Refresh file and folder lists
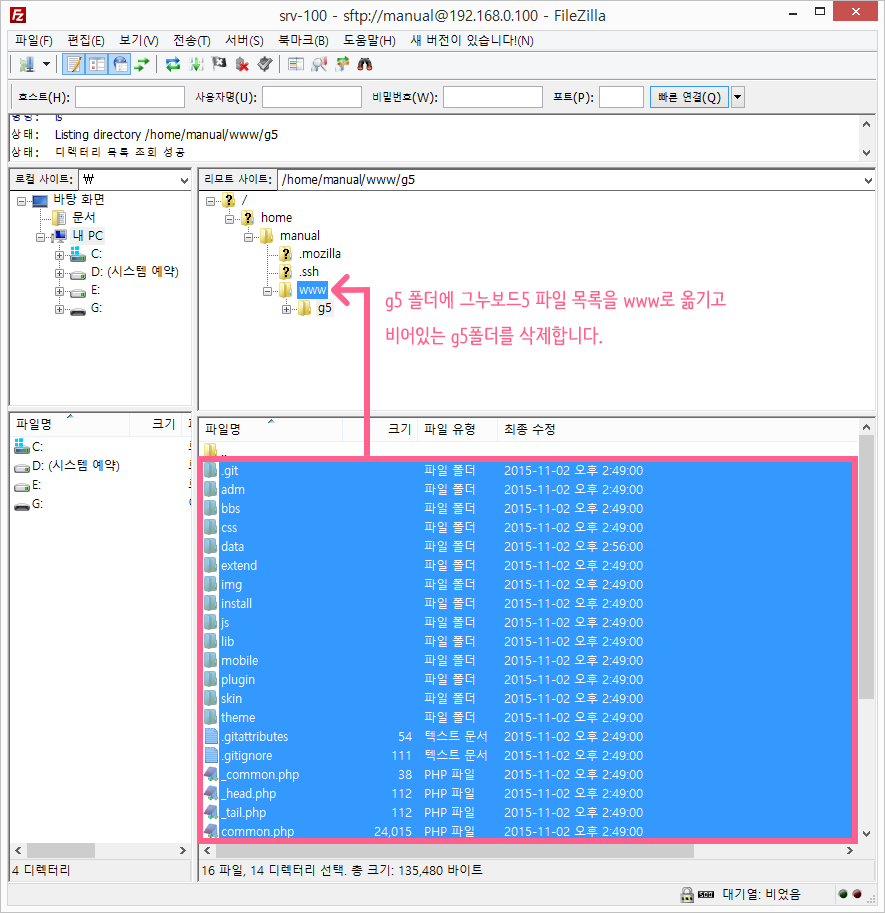885x913 pixels. point(173,64)
